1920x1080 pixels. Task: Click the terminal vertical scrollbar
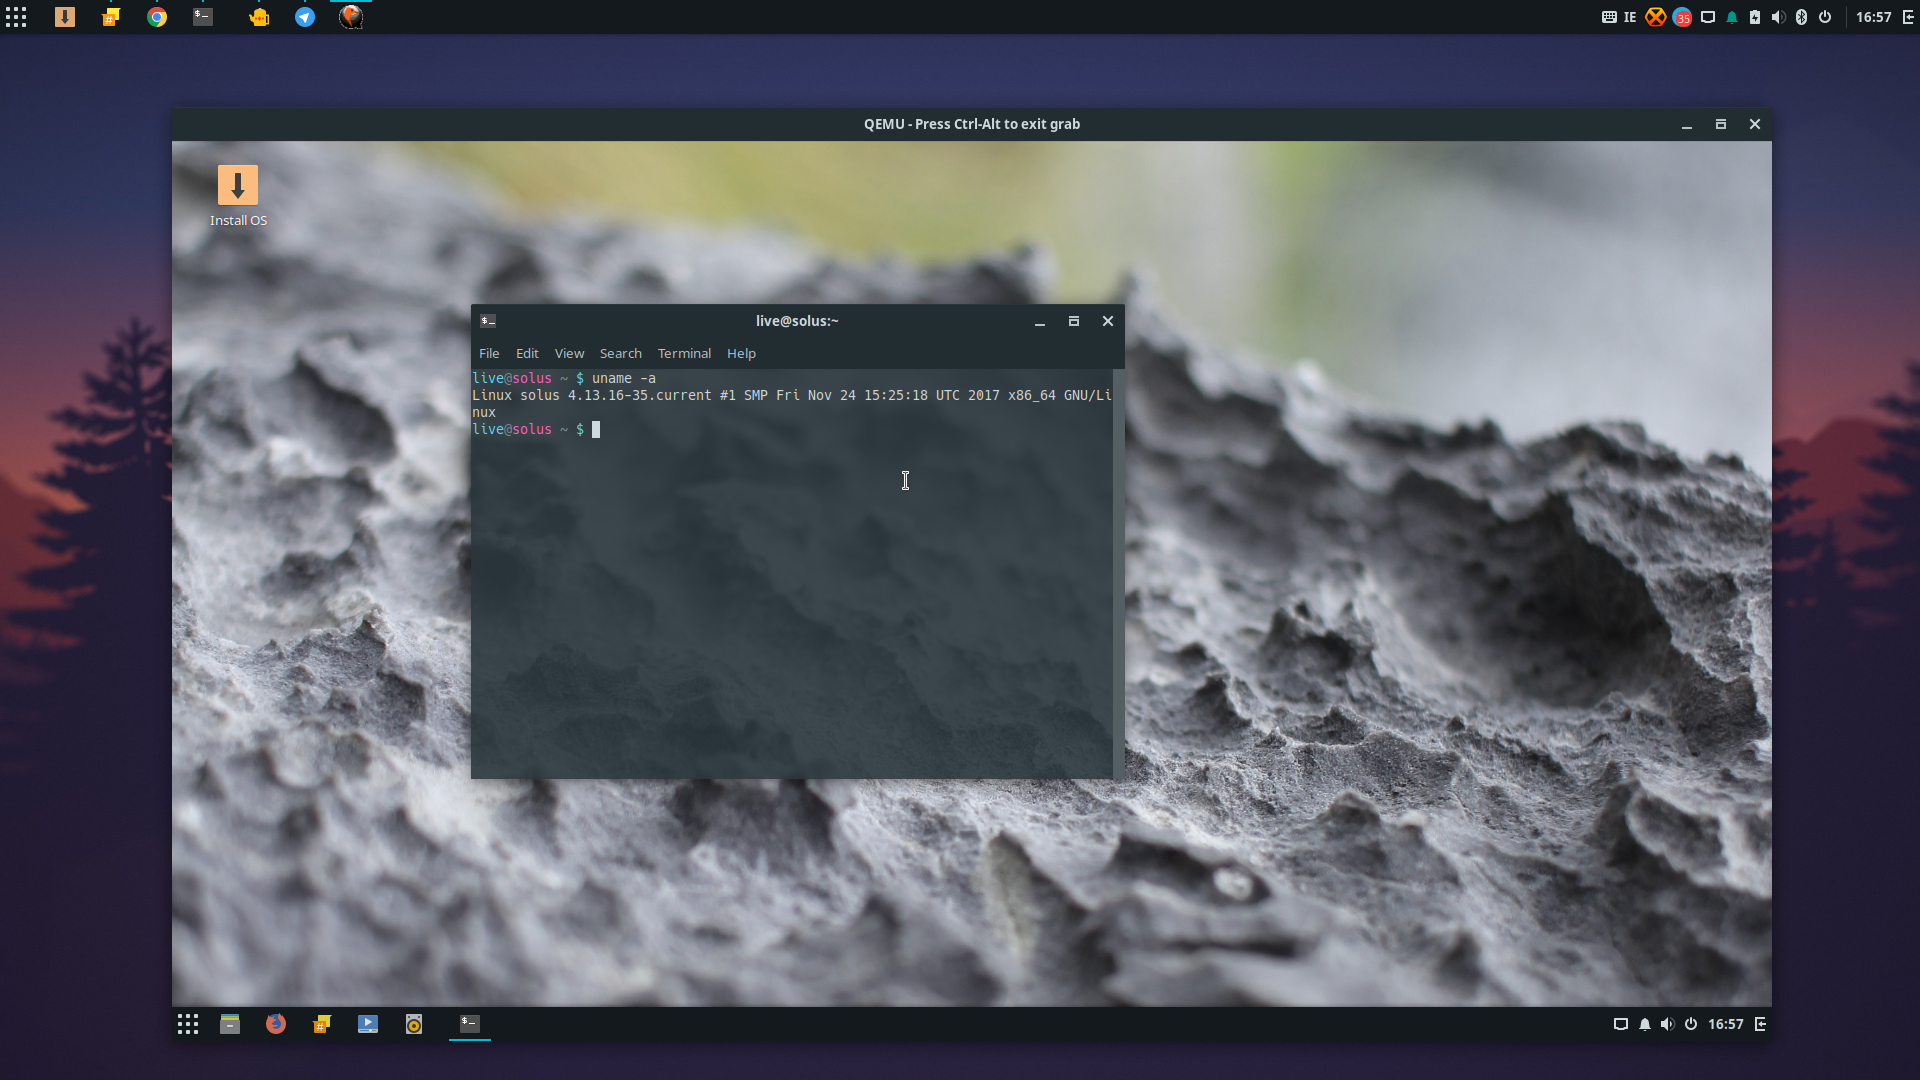click(1118, 574)
